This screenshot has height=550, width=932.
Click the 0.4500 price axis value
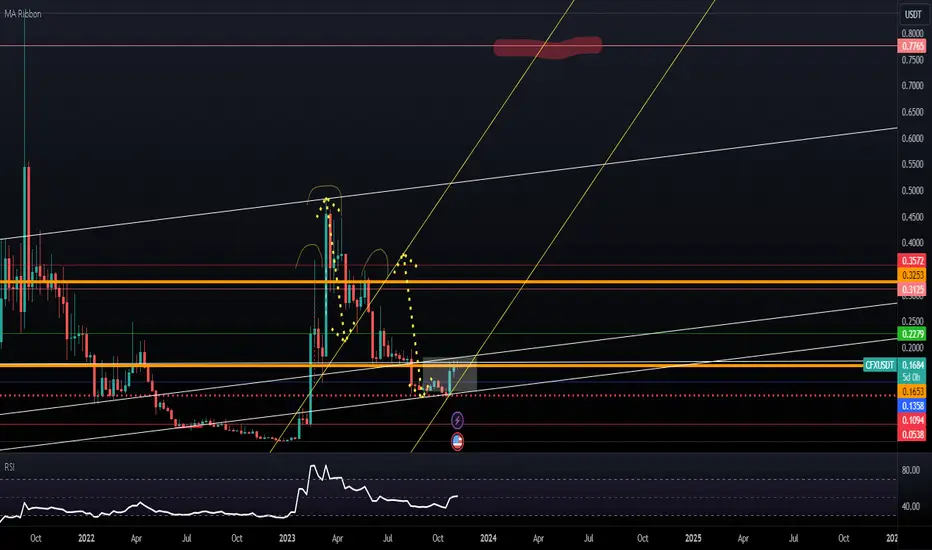pyautogui.click(x=912, y=216)
